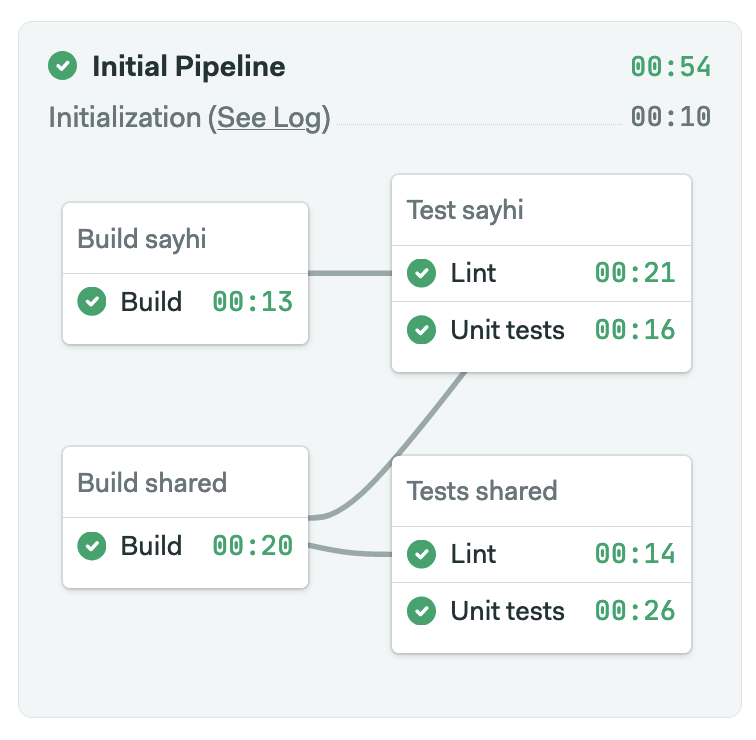
Task: Select the Initial Pipeline title
Action: click(x=189, y=67)
